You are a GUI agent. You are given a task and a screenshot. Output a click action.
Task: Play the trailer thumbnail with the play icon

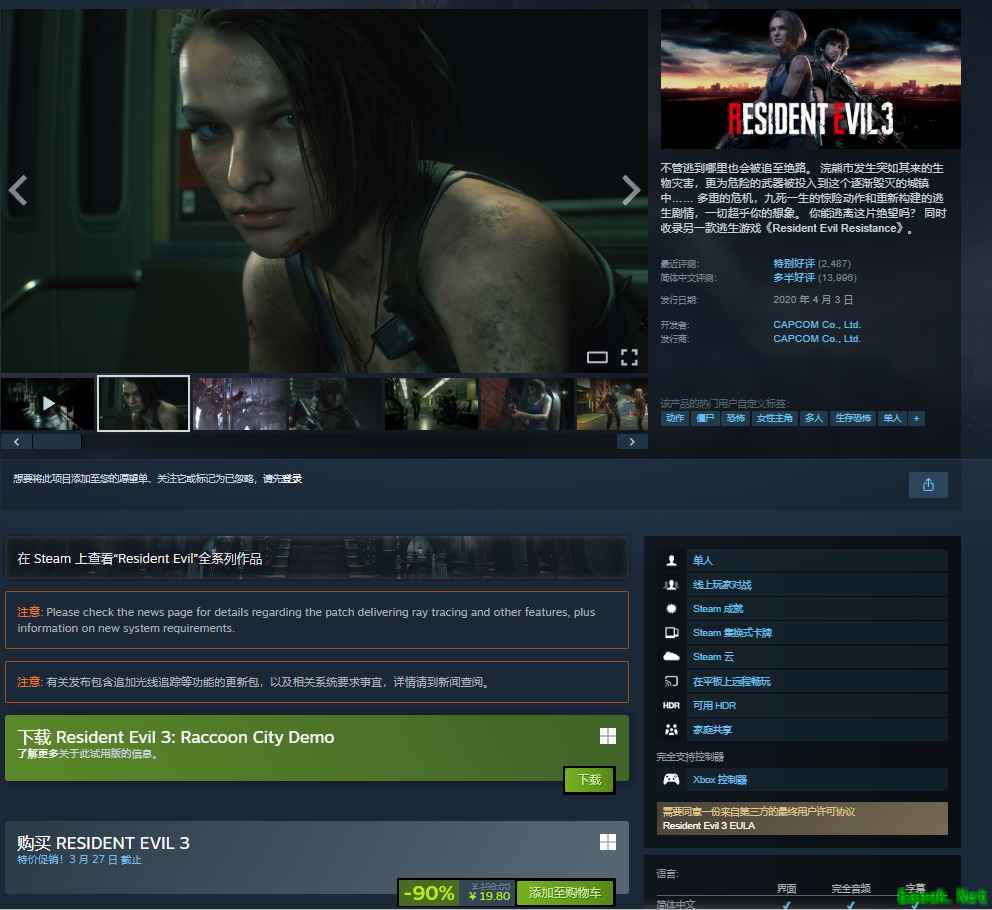(x=47, y=403)
